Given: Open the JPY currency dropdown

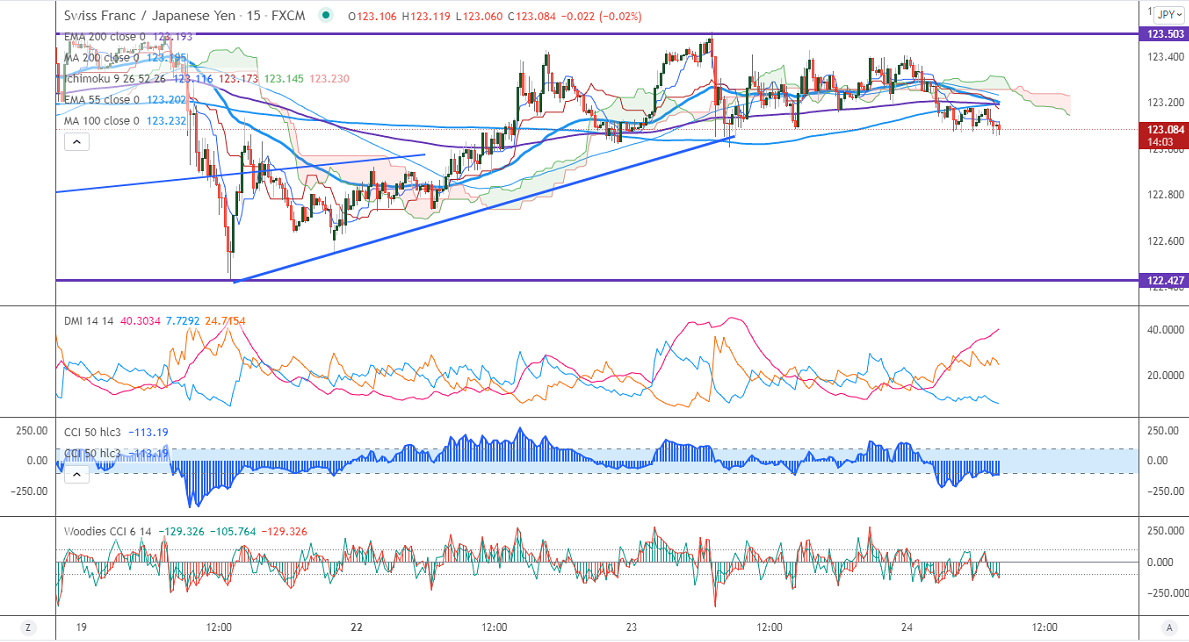Looking at the screenshot, I should click(1170, 14).
